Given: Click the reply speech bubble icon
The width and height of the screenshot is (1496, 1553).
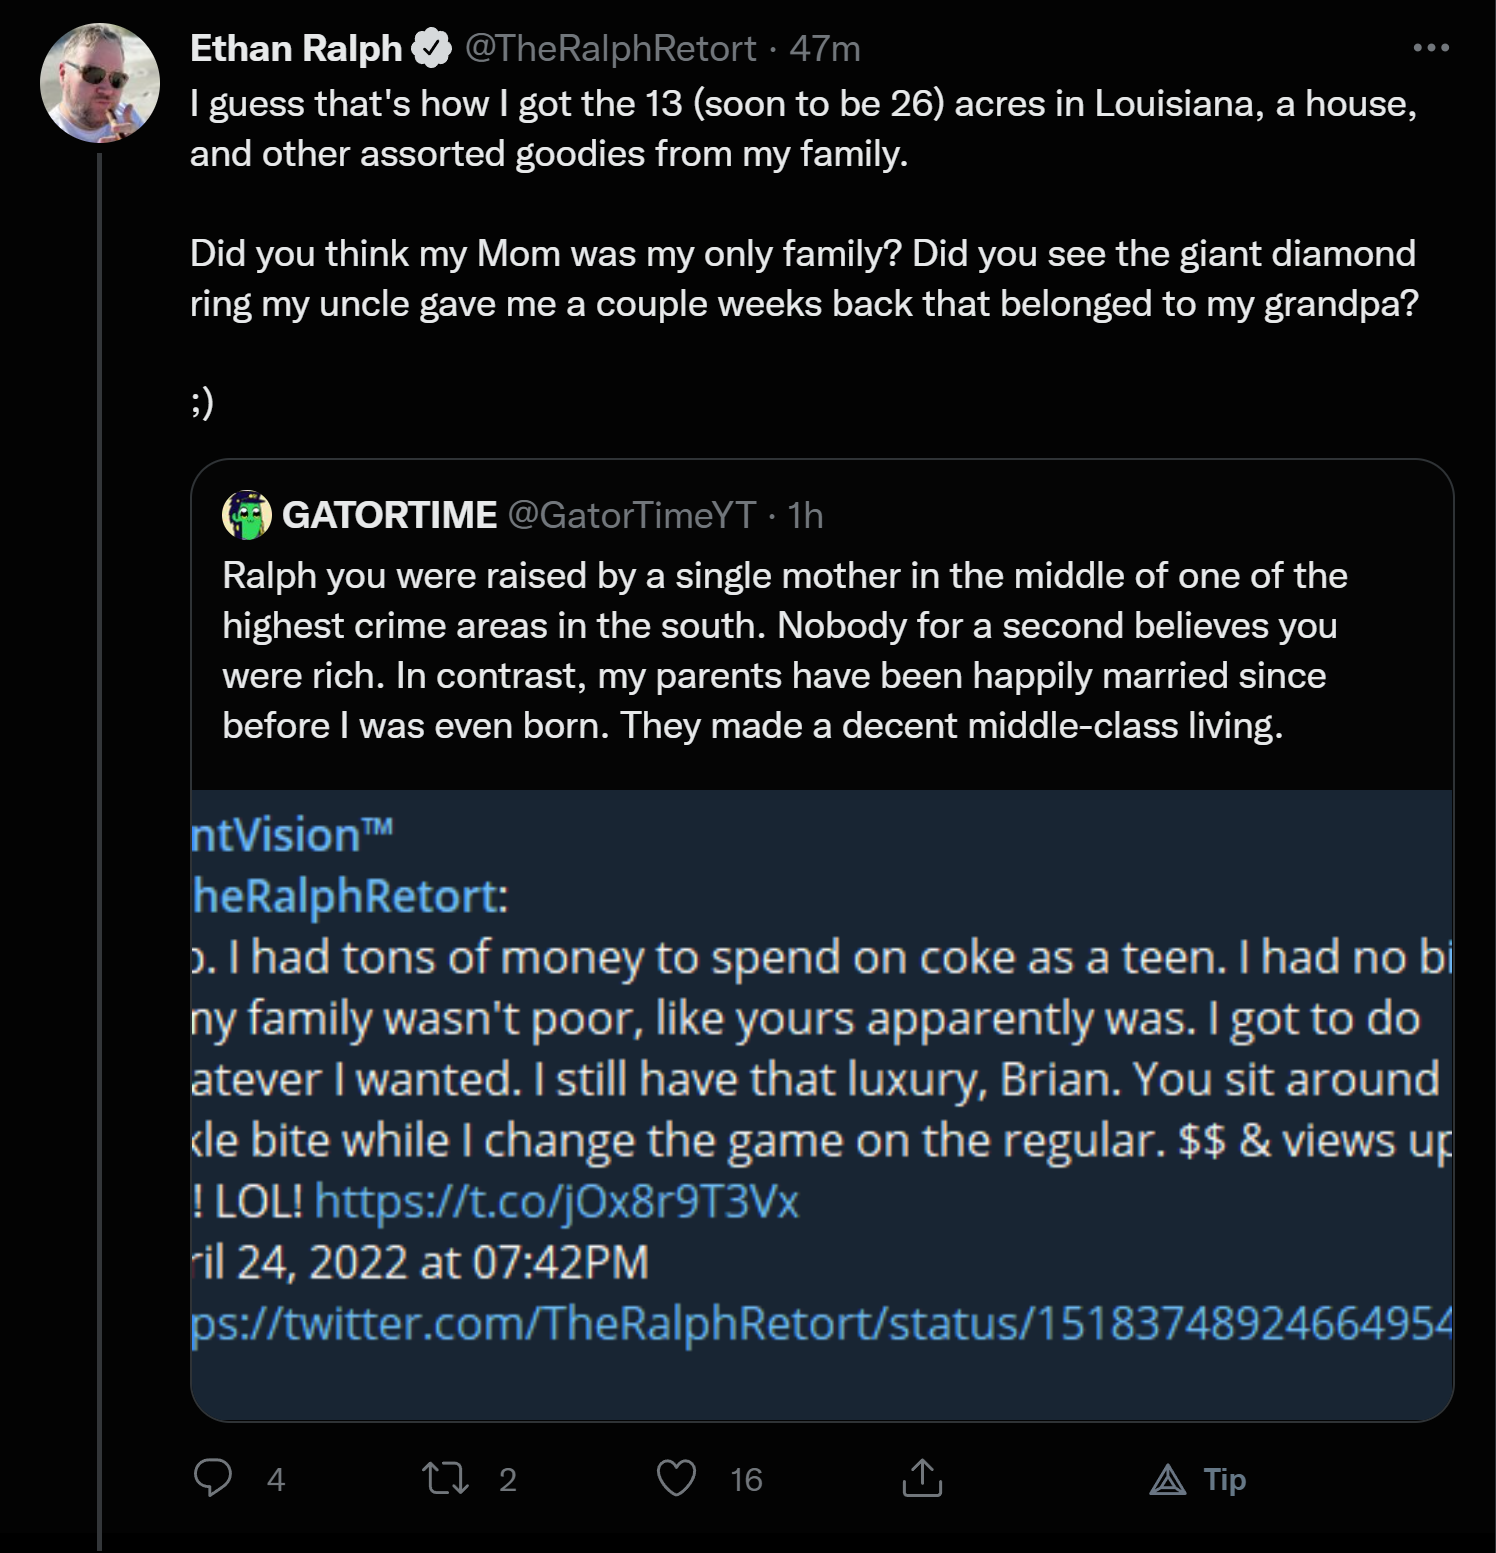Looking at the screenshot, I should pyautogui.click(x=212, y=1478).
